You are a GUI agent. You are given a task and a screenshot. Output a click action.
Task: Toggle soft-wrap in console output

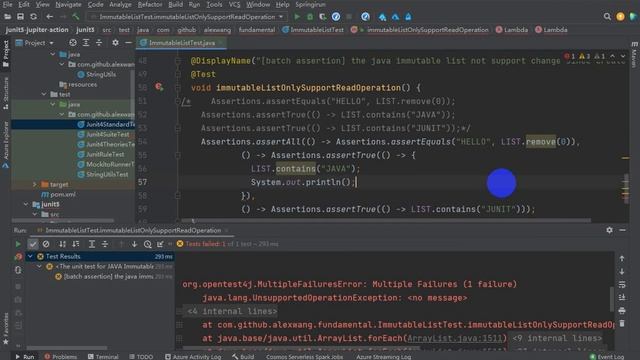point(622,285)
